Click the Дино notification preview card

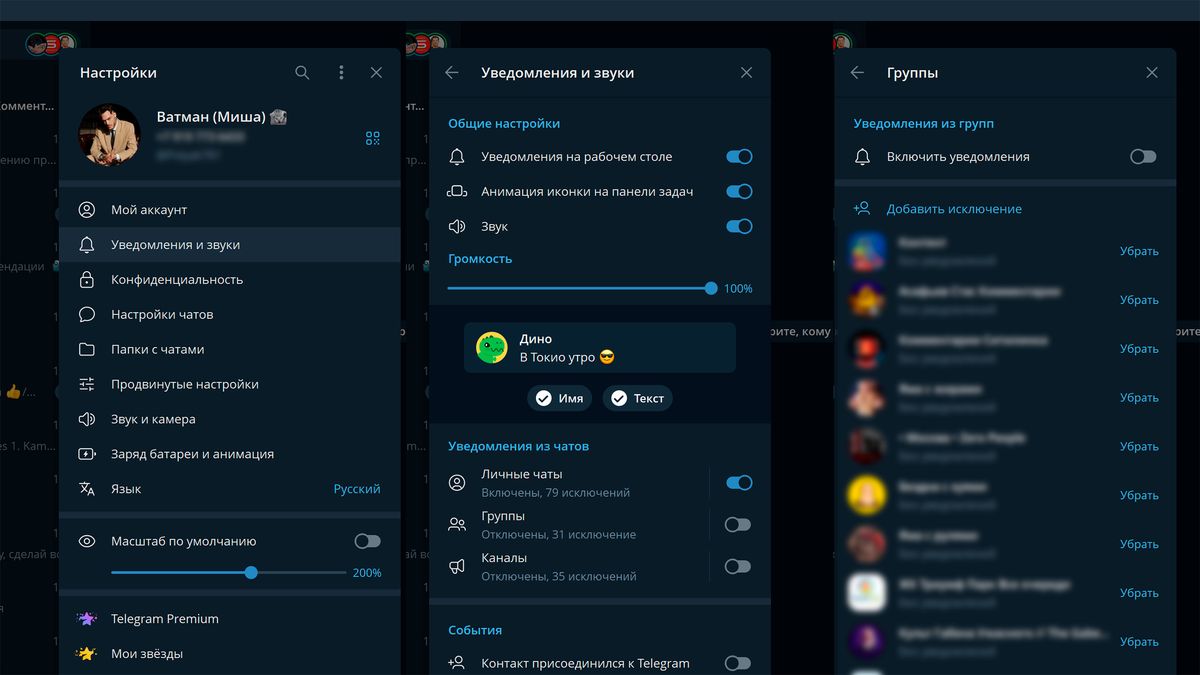[599, 347]
